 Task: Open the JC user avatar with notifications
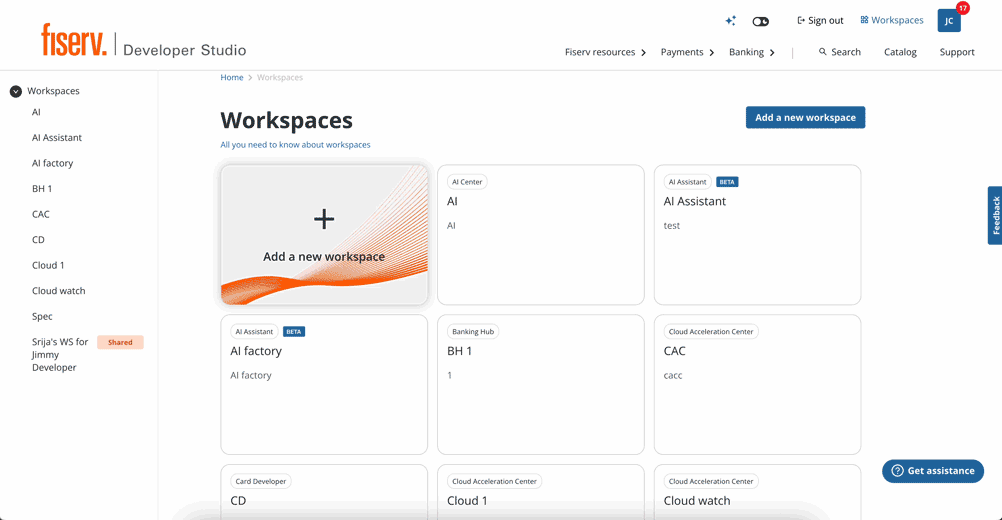pyautogui.click(x=949, y=21)
